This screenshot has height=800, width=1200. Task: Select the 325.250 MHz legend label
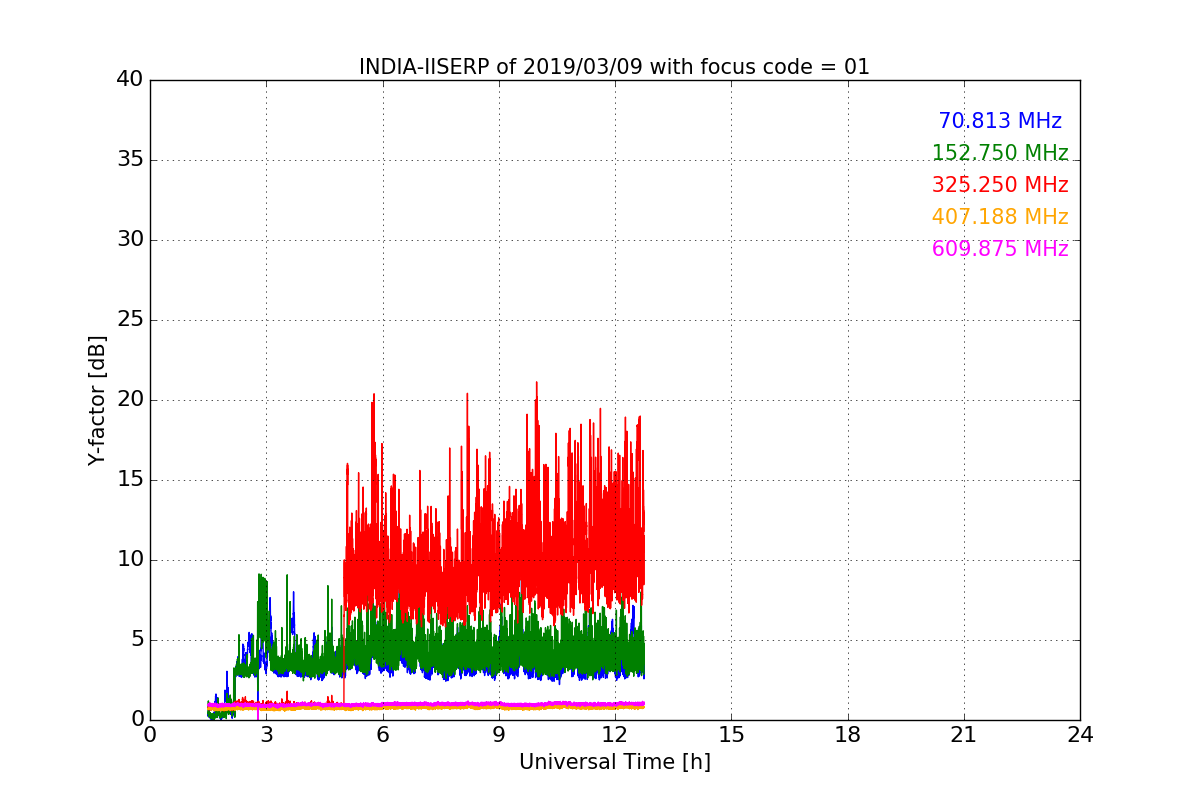pyautogui.click(x=1000, y=185)
